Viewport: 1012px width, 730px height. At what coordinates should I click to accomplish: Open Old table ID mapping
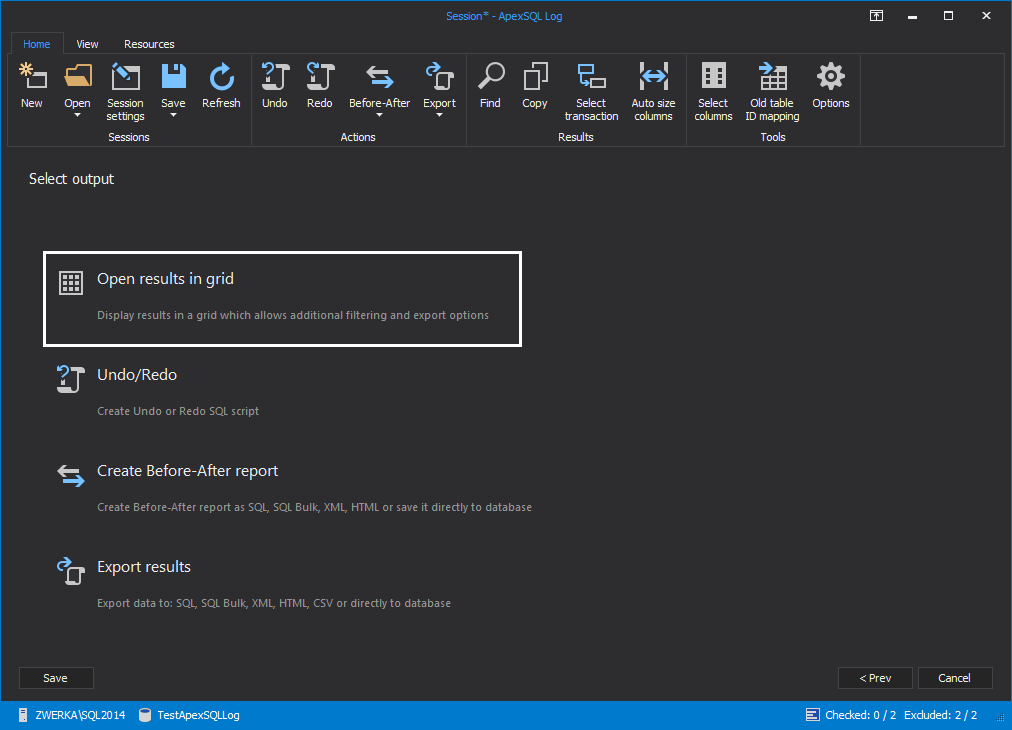click(772, 78)
